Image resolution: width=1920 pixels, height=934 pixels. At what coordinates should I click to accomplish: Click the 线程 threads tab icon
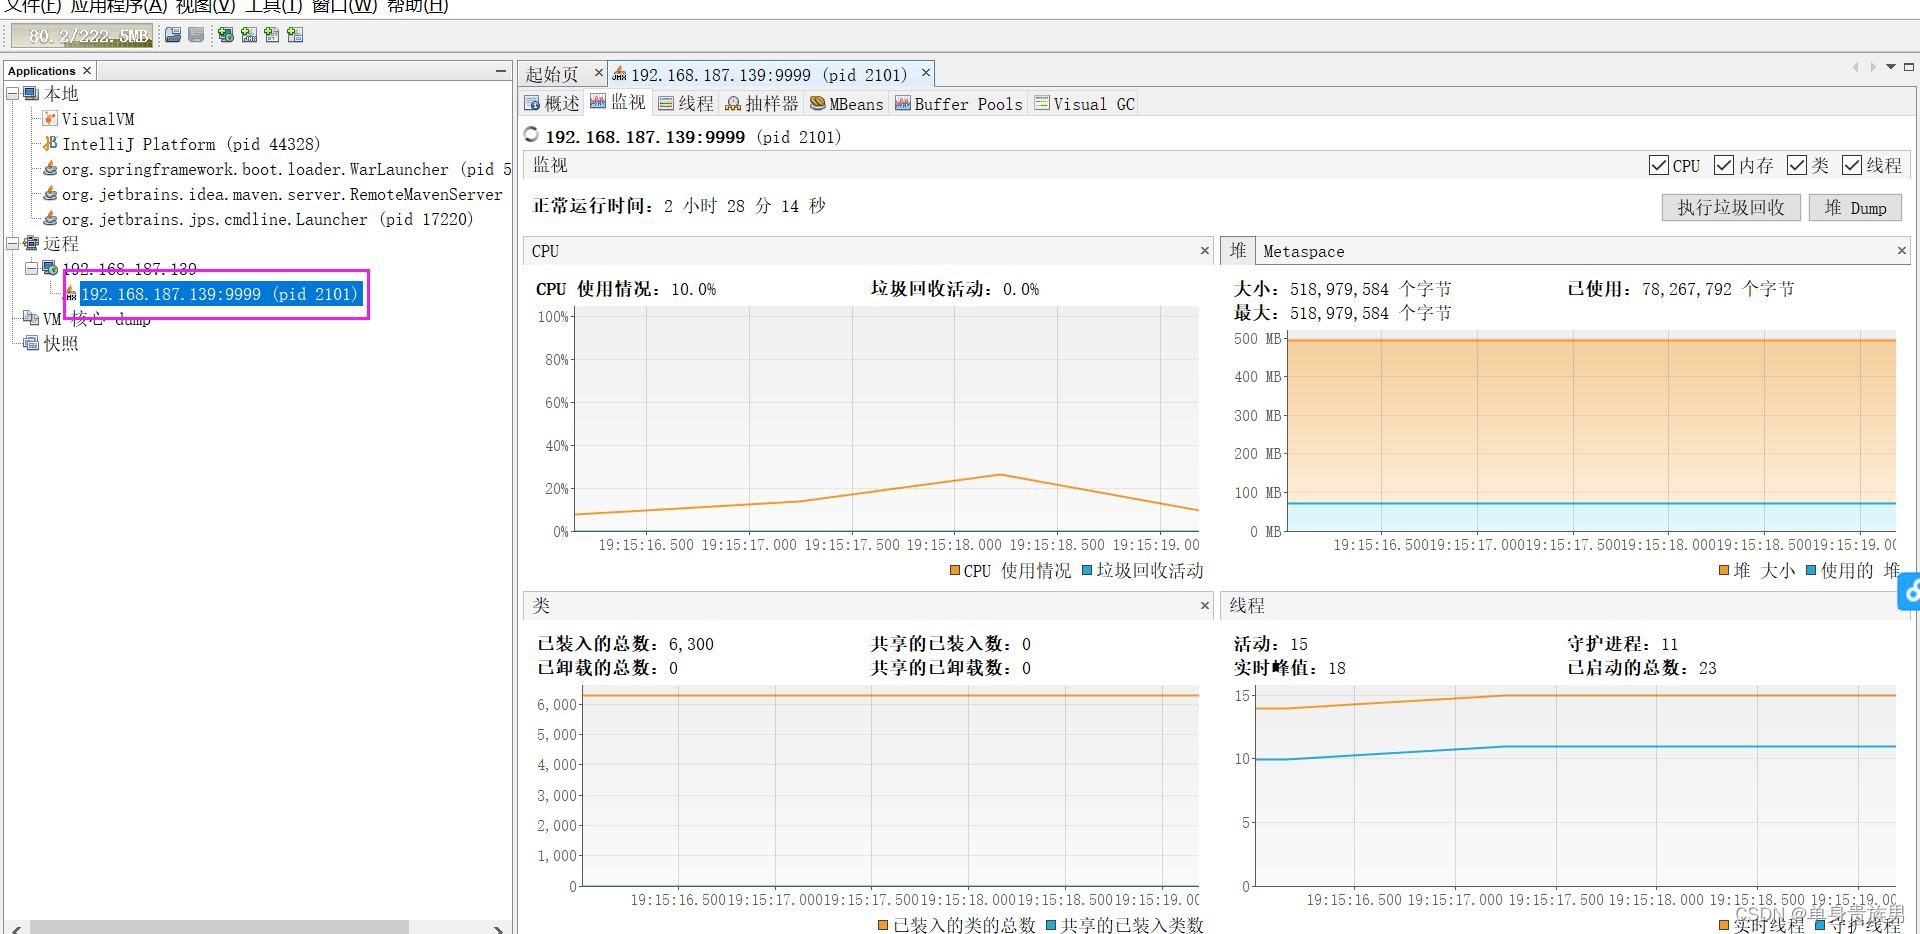click(x=666, y=103)
